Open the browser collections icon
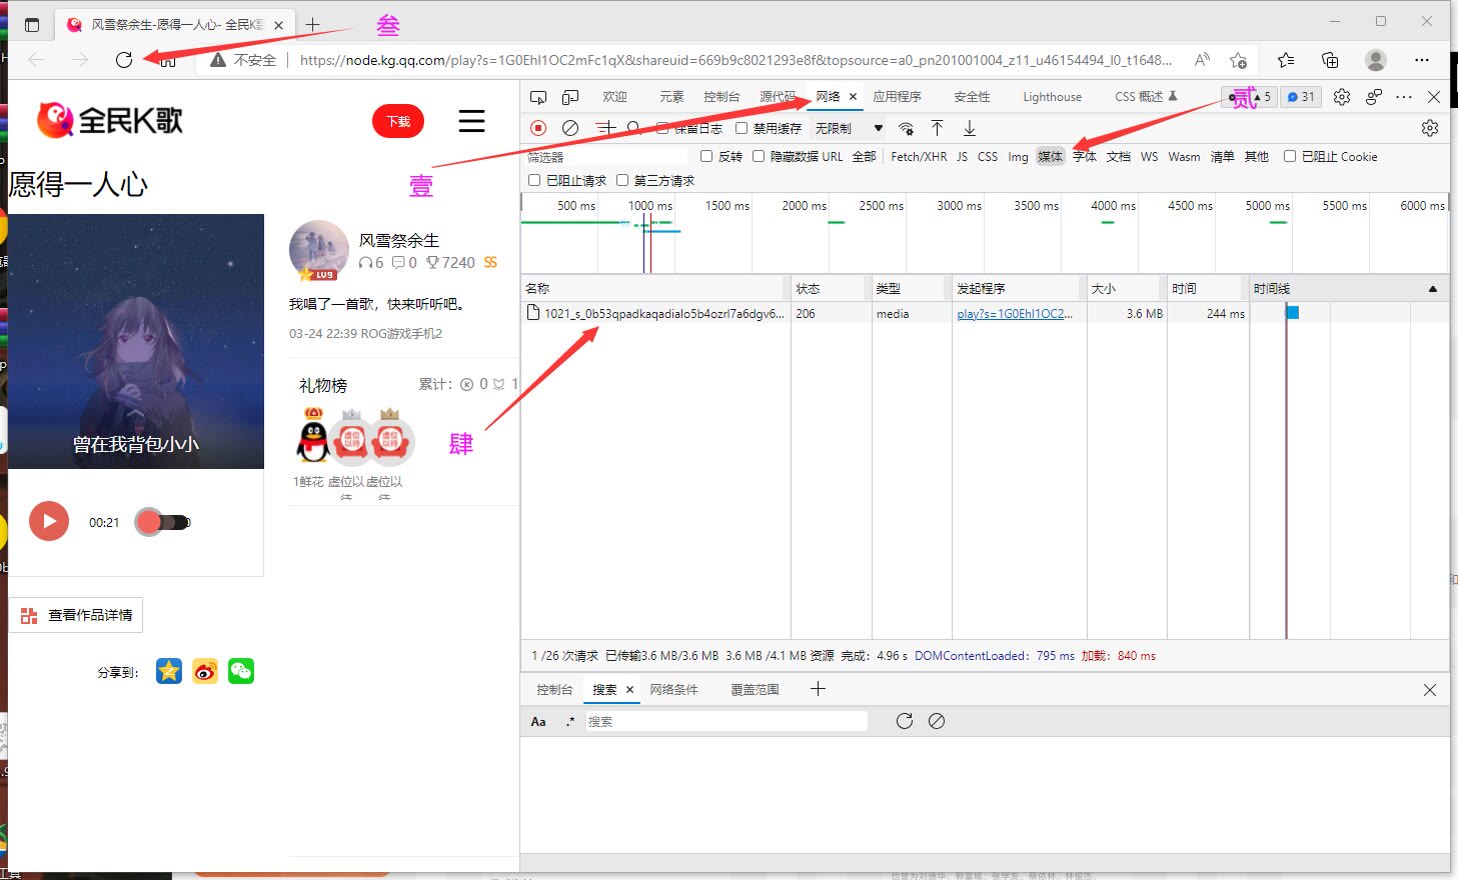Viewport: 1458px width, 880px height. point(1330,60)
